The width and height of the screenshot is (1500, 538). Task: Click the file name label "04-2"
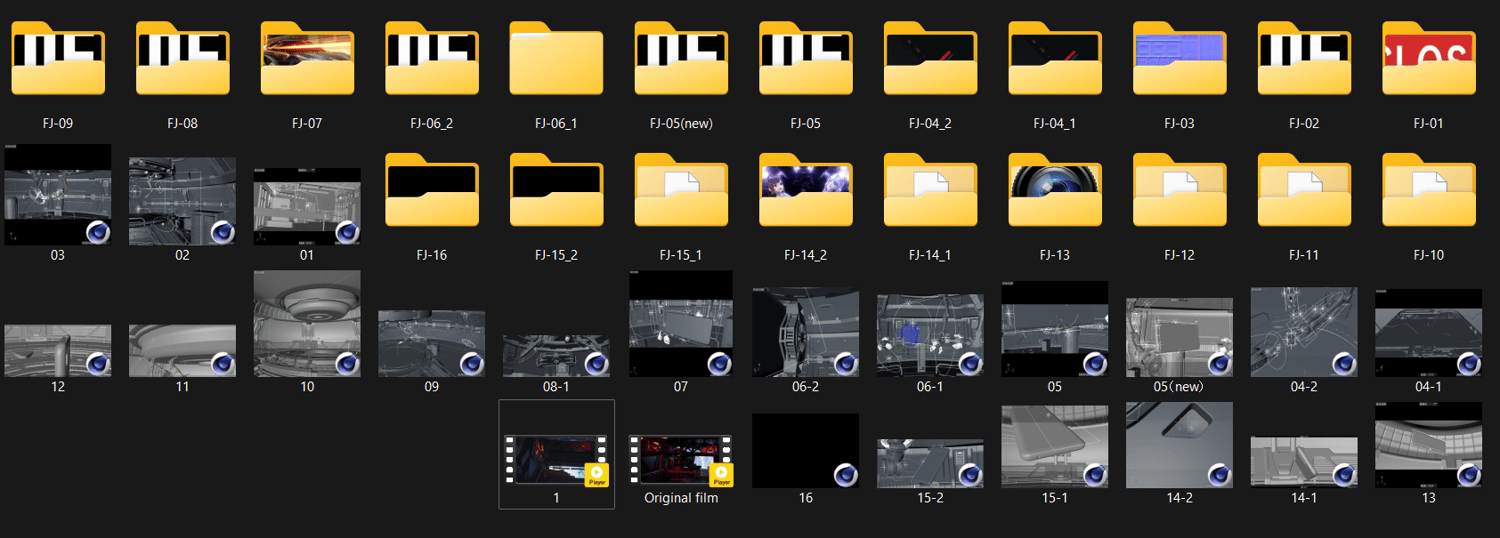(x=1304, y=386)
